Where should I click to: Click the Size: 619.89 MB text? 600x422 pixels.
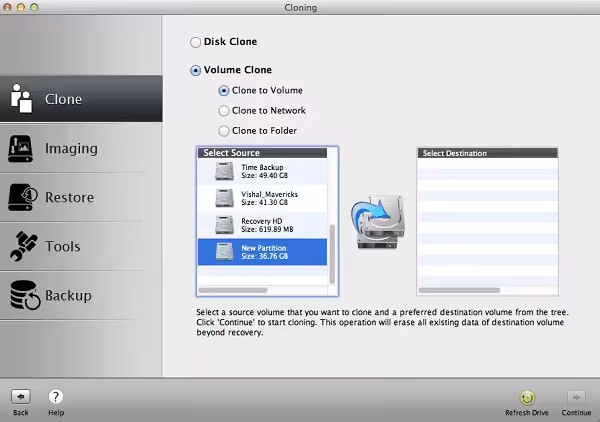tap(267, 230)
